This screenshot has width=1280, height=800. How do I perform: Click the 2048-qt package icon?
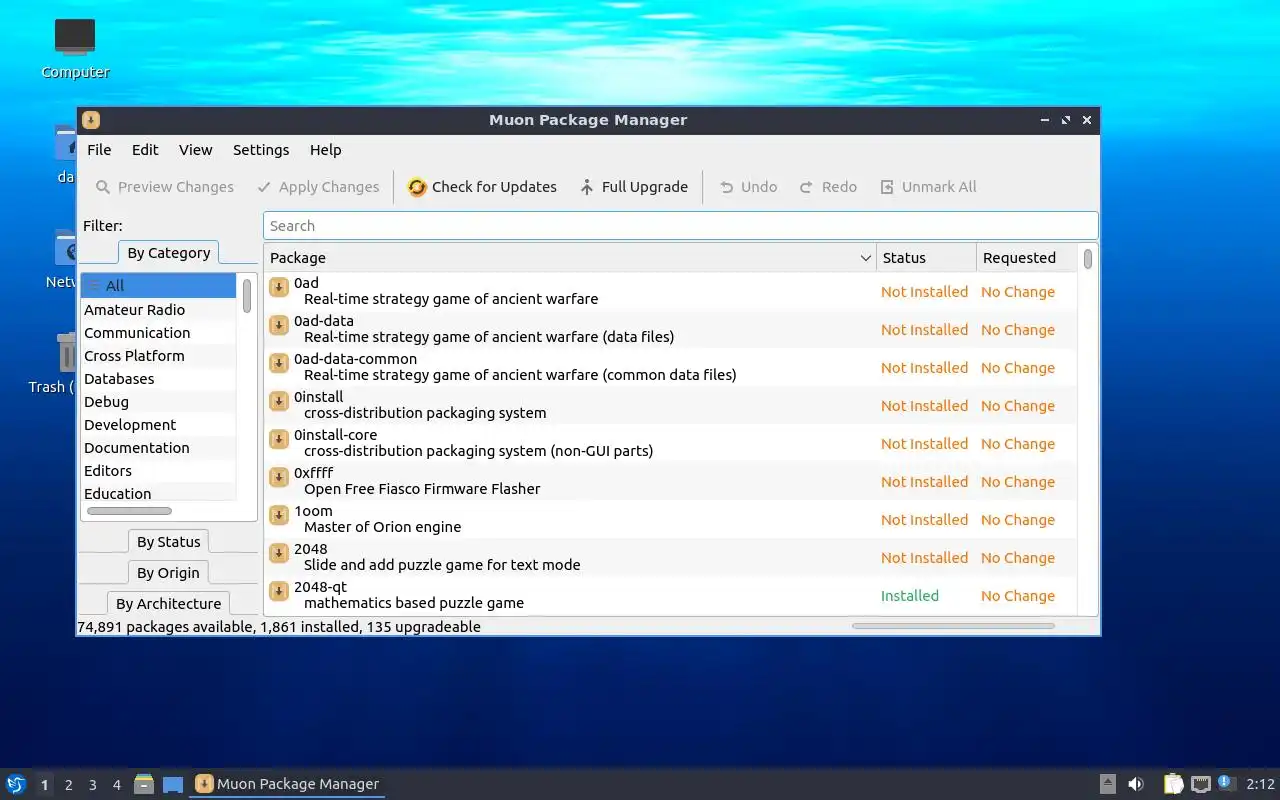279,592
